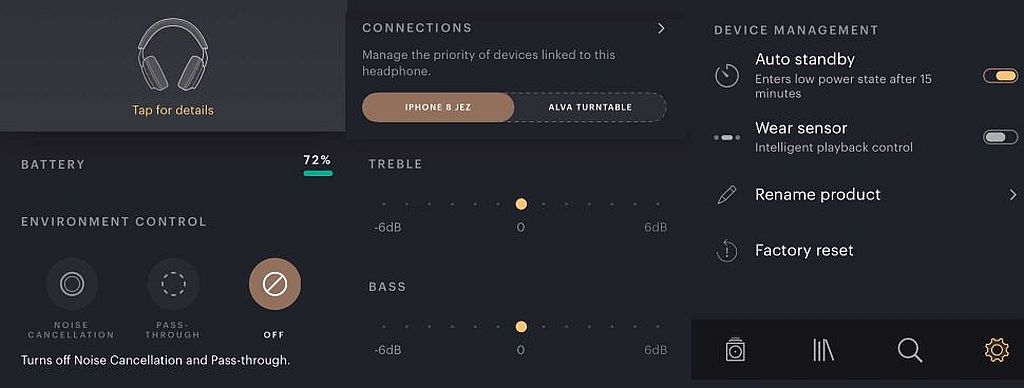1024x388 pixels.
Task: Tap the headphone image for details
Action: [173, 54]
